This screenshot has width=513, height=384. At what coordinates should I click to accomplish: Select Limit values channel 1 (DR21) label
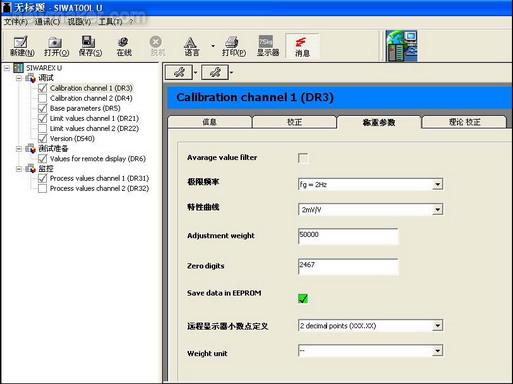click(94, 118)
